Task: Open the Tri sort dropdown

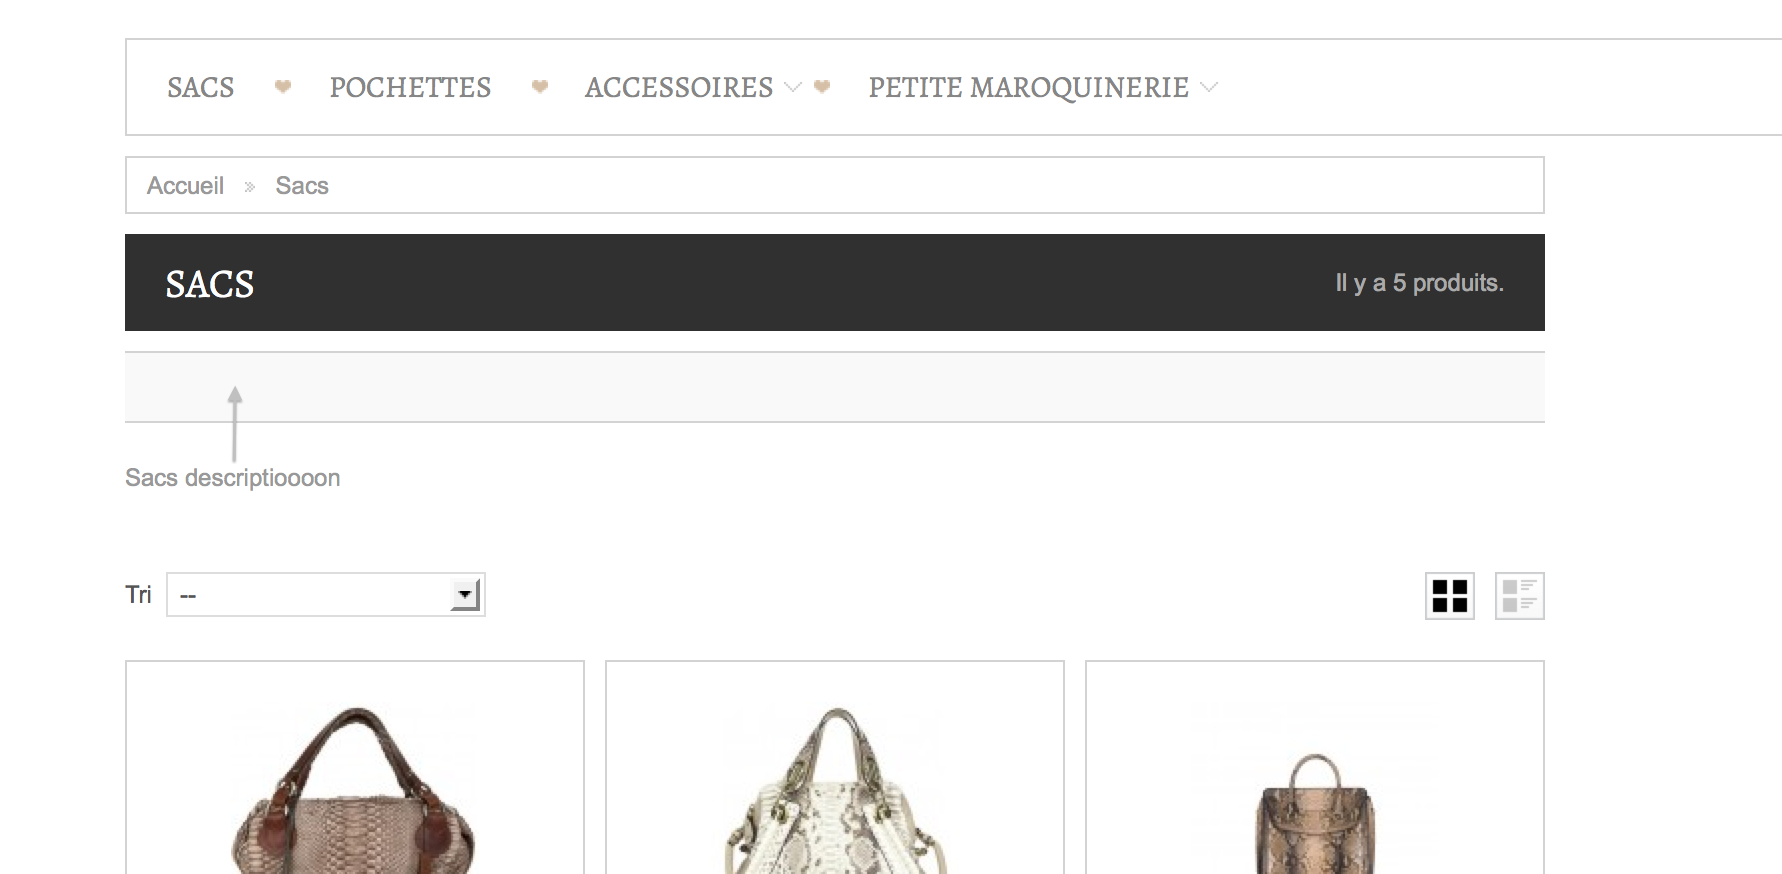Action: 325,595
